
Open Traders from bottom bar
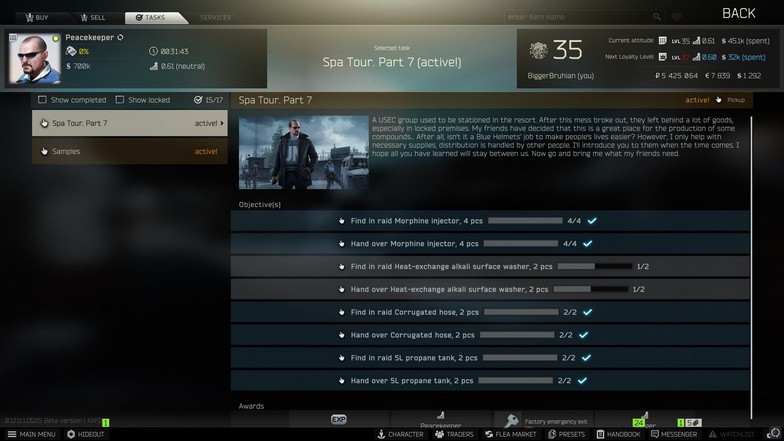click(x=454, y=434)
